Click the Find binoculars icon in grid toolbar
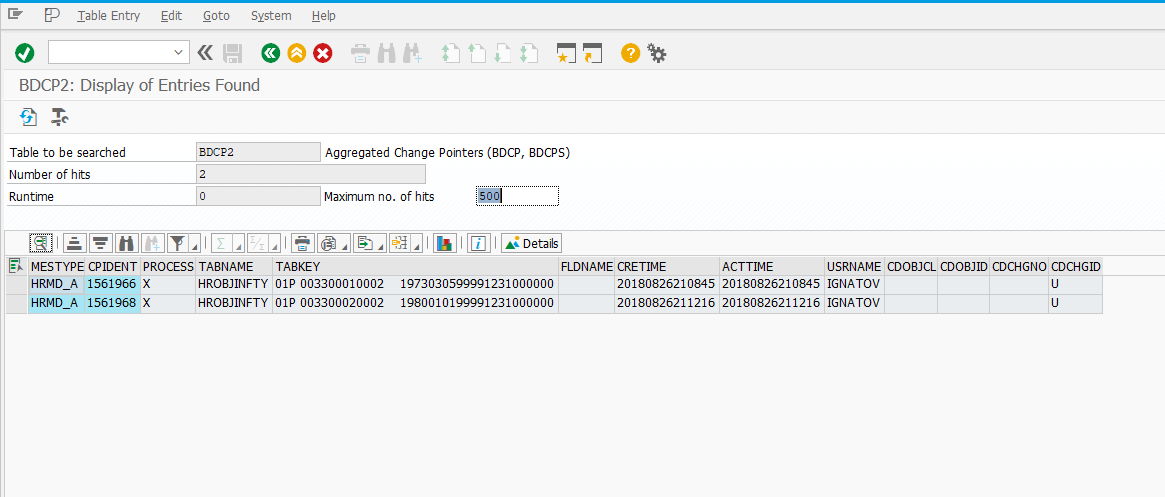 point(126,243)
